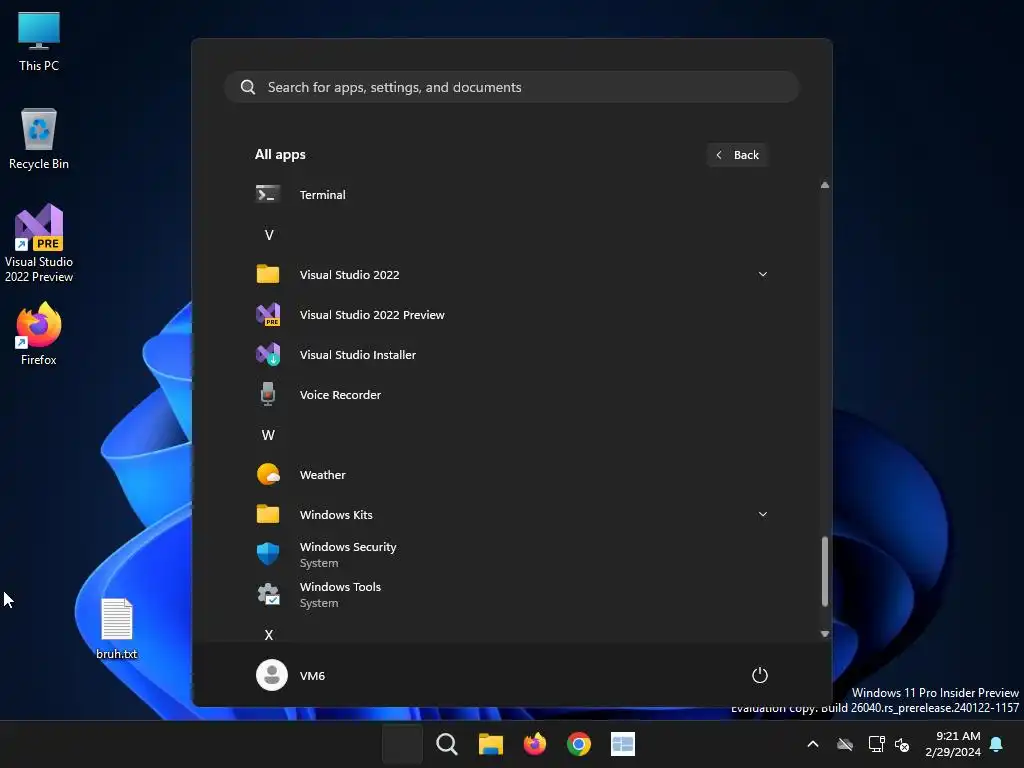Viewport: 1024px width, 768px height.
Task: Open the Windows Security shield icon
Action: (x=268, y=554)
